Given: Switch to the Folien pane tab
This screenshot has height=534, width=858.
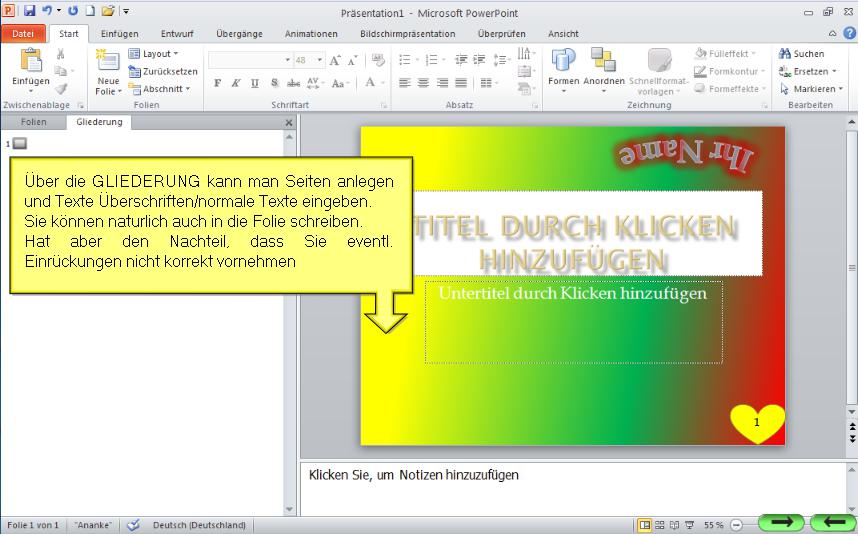Looking at the screenshot, I should pyautogui.click(x=33, y=122).
